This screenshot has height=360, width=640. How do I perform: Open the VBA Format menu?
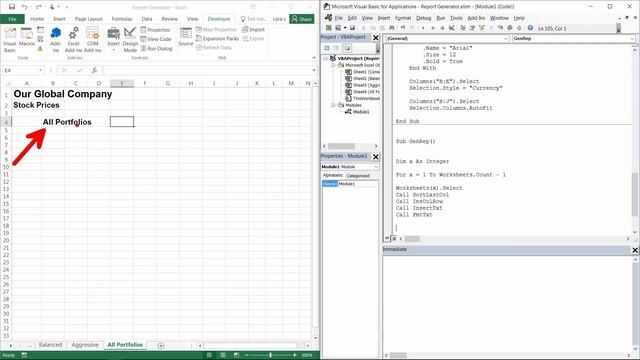[x=403, y=18]
